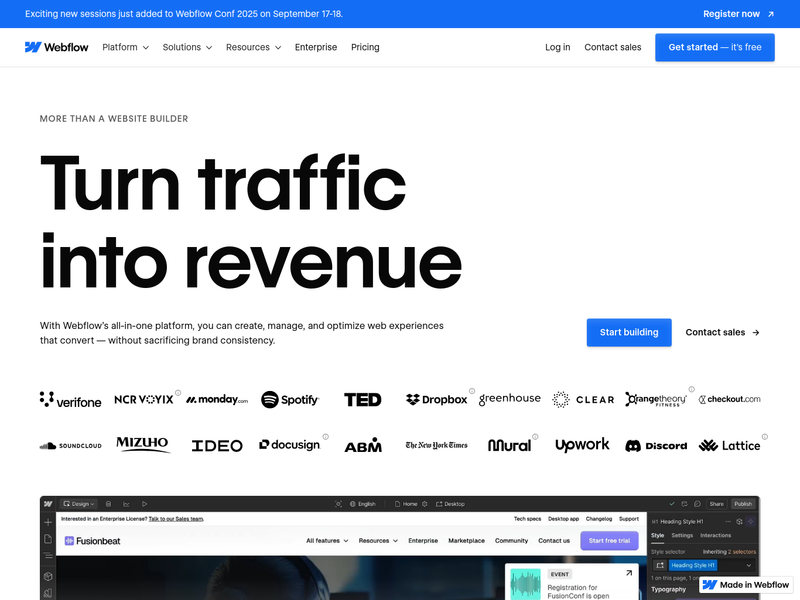Click the add elements plus icon in Designer preview
Image resolution: width=800 pixels, height=600 pixels.
tap(48, 522)
